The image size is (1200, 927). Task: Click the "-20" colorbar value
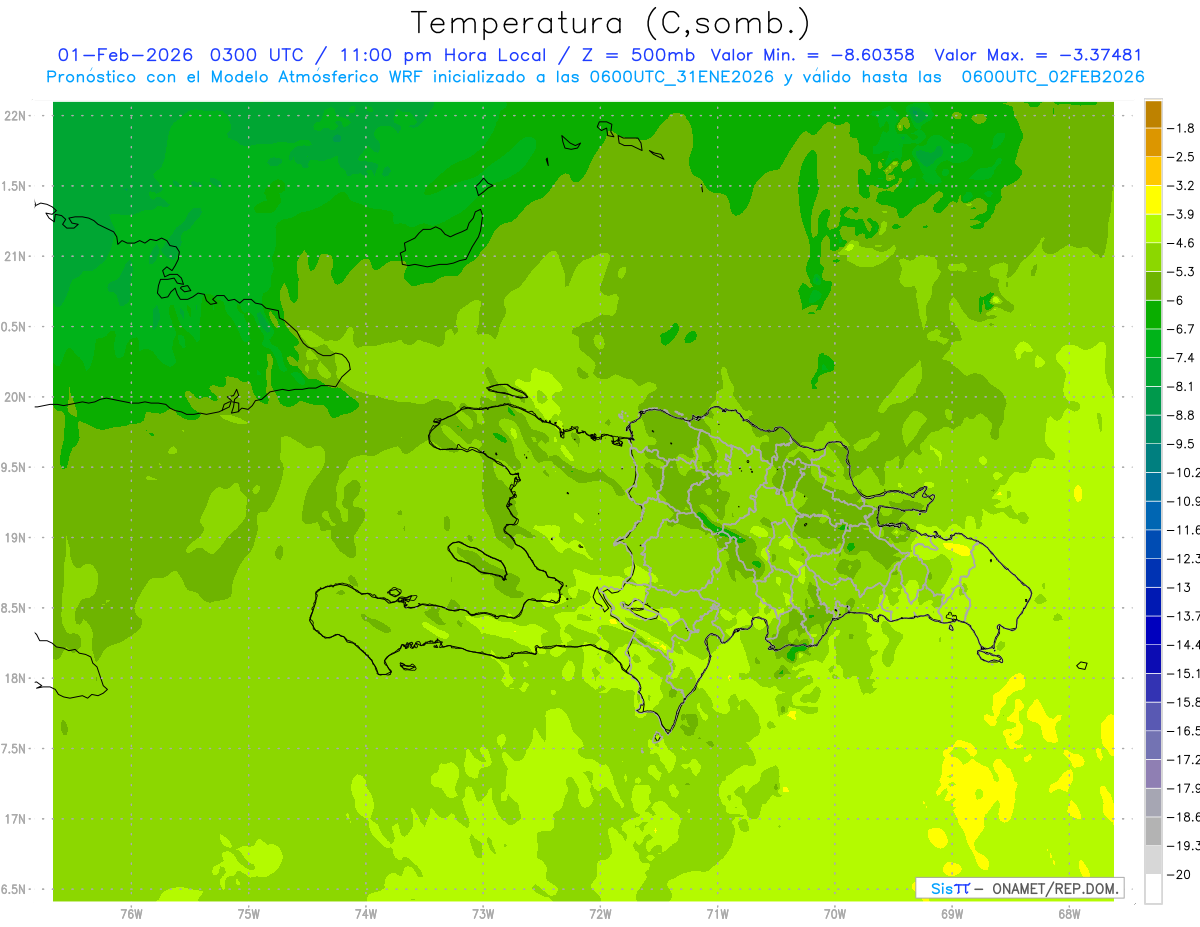pos(1179,874)
